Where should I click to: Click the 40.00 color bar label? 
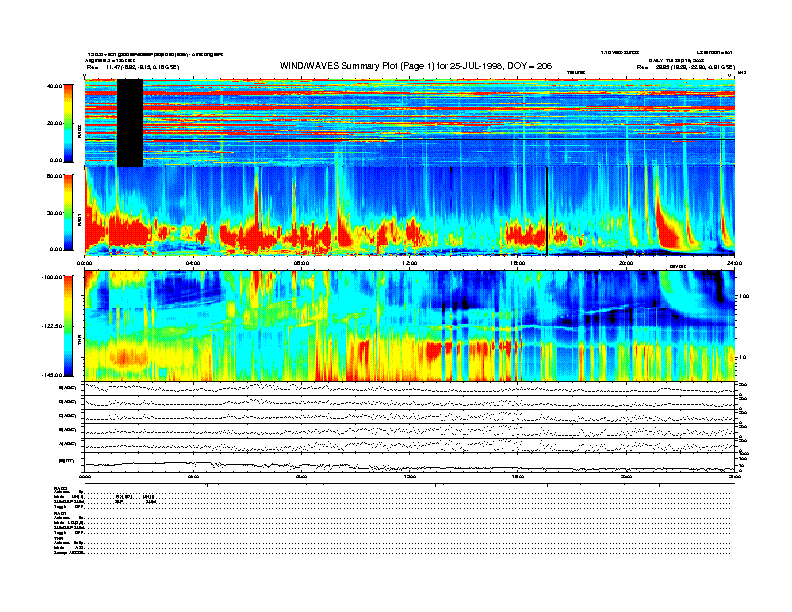click(54, 86)
